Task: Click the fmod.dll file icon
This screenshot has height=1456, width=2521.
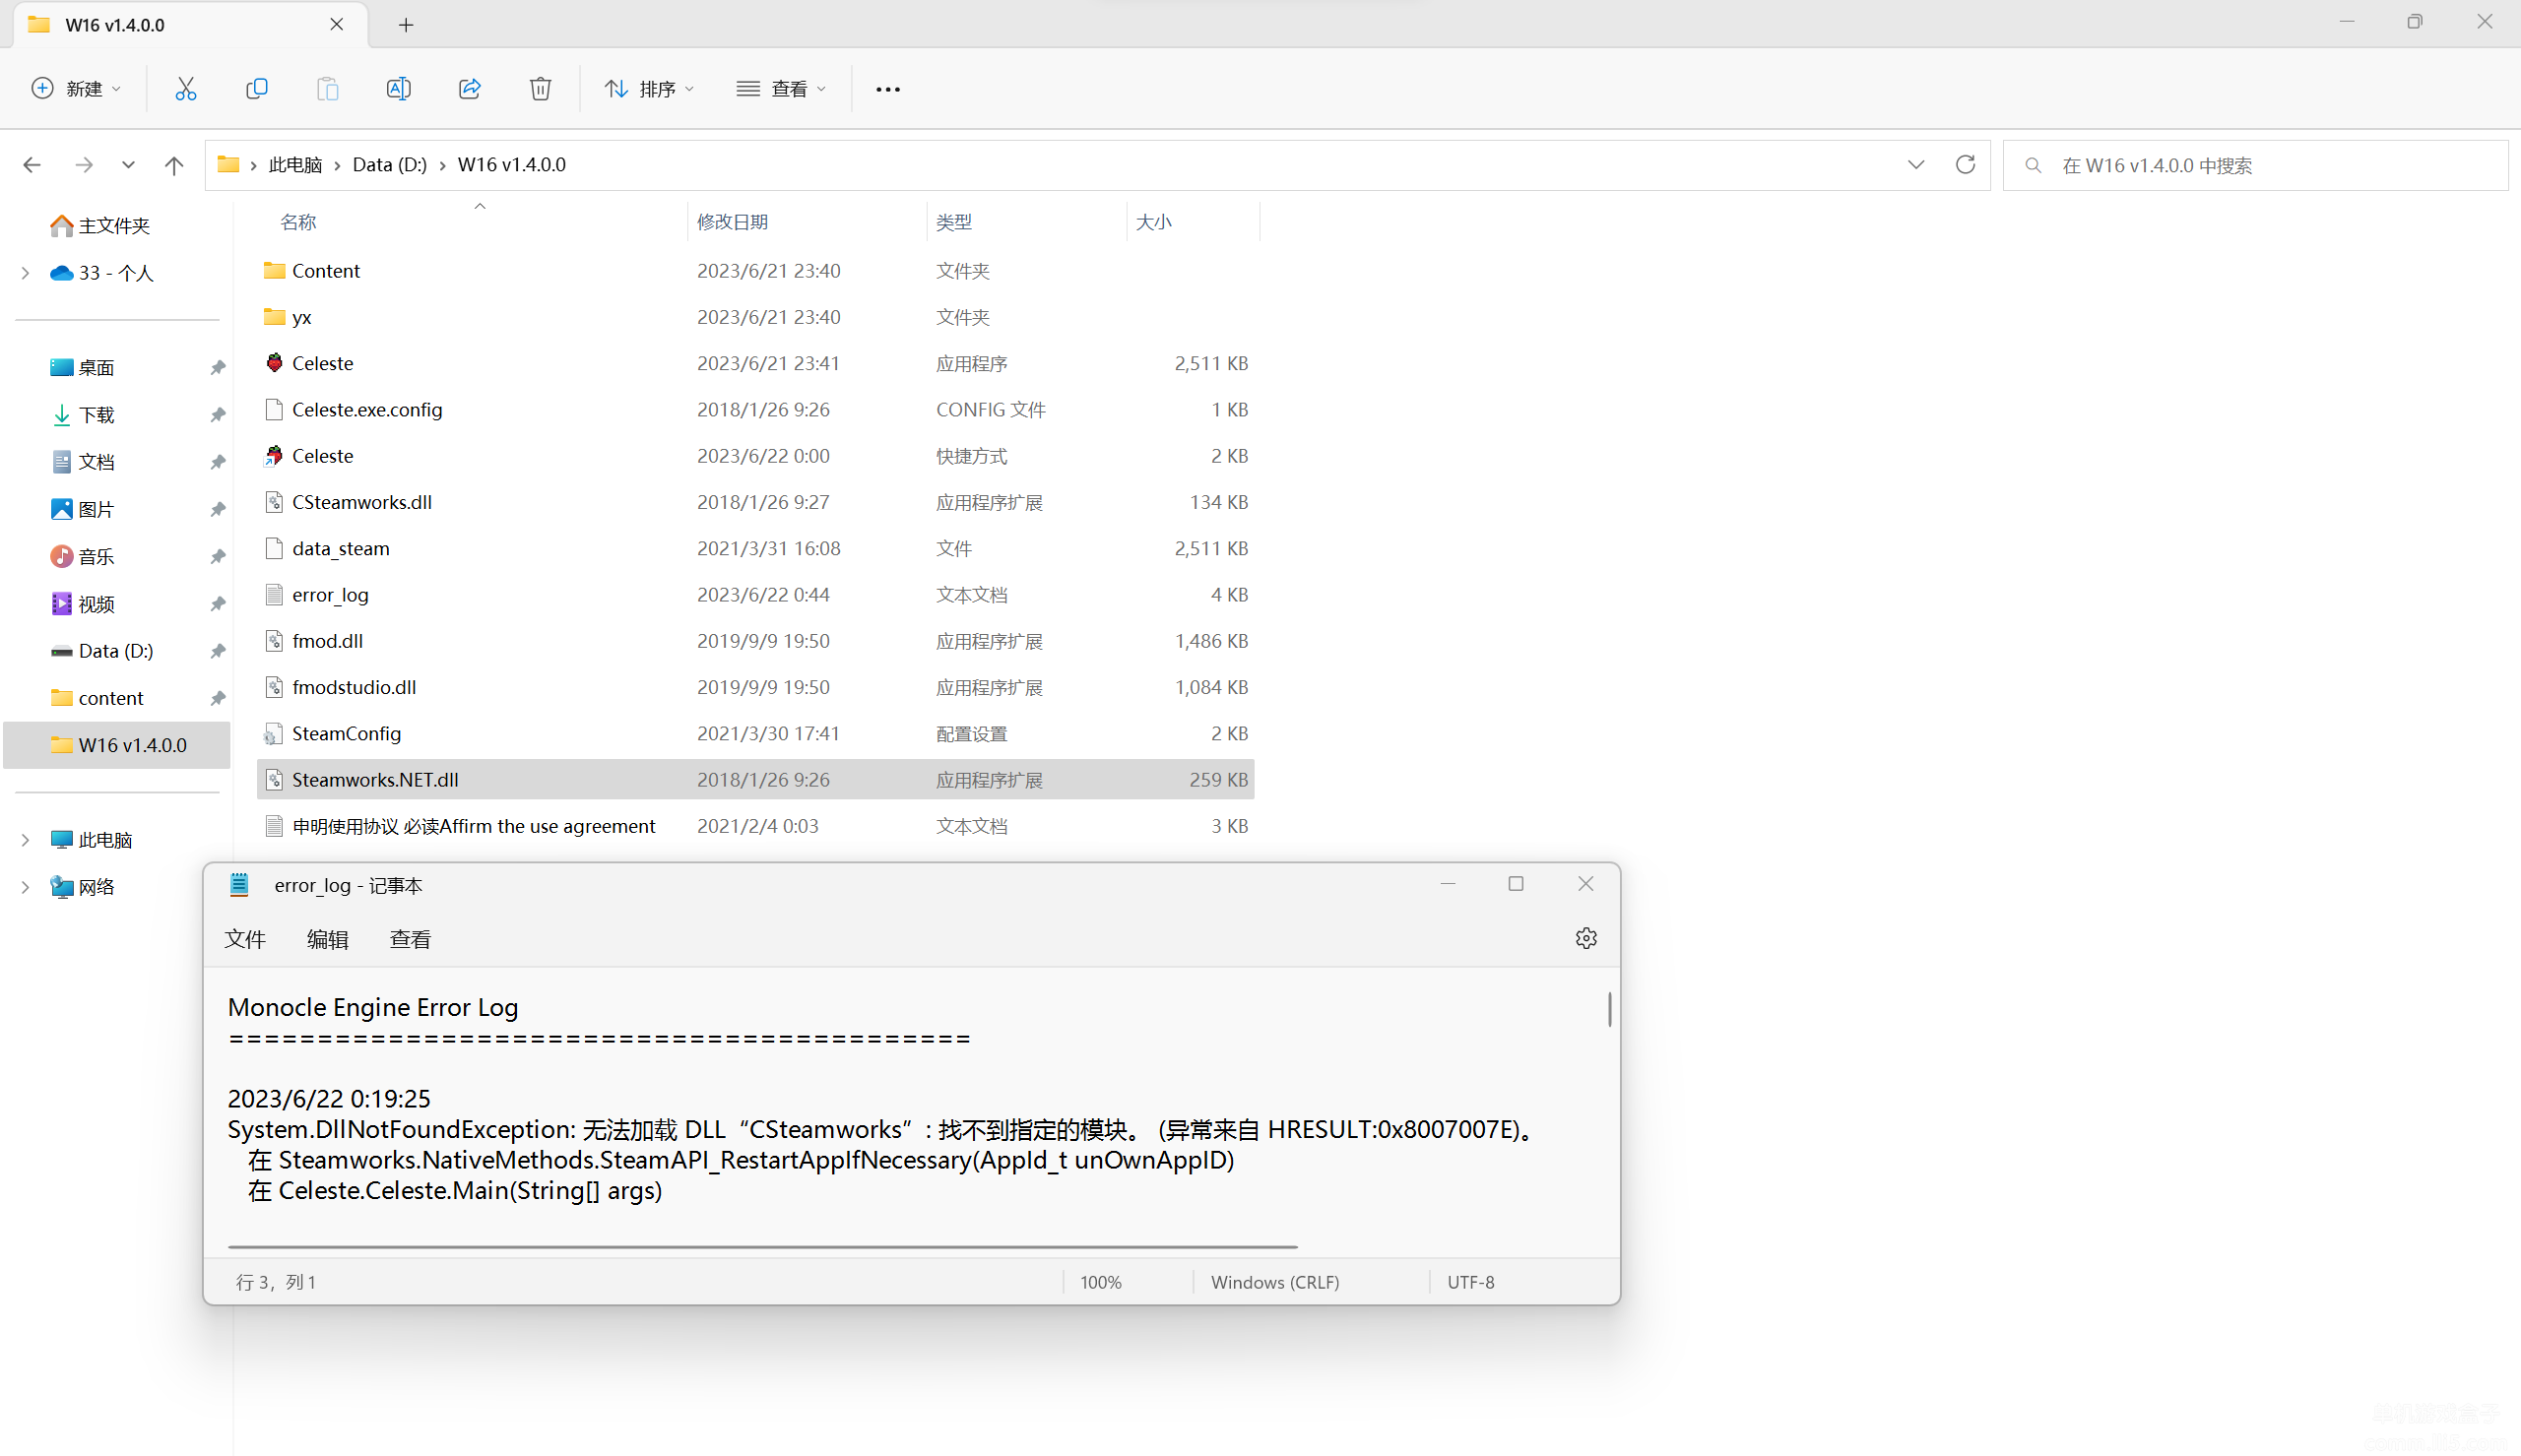Action: pos(274,641)
